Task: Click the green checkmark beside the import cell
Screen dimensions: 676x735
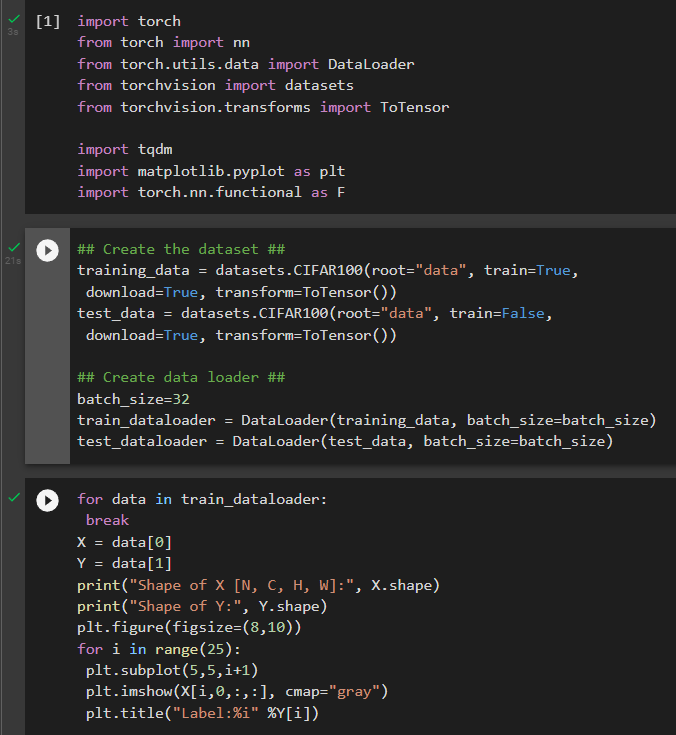Action: click(14, 19)
